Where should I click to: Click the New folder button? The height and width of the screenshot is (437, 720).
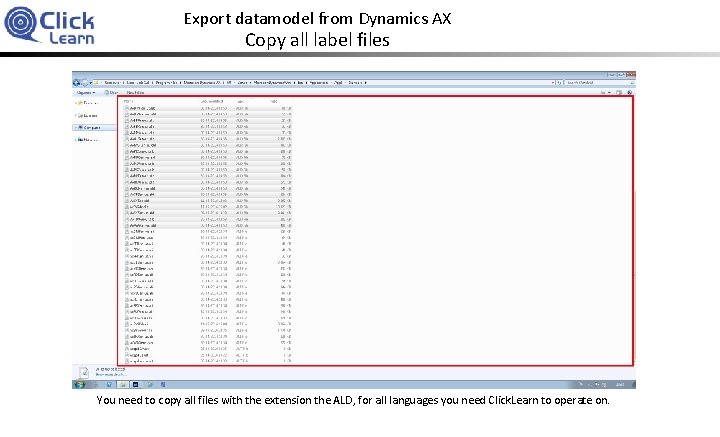(x=135, y=93)
